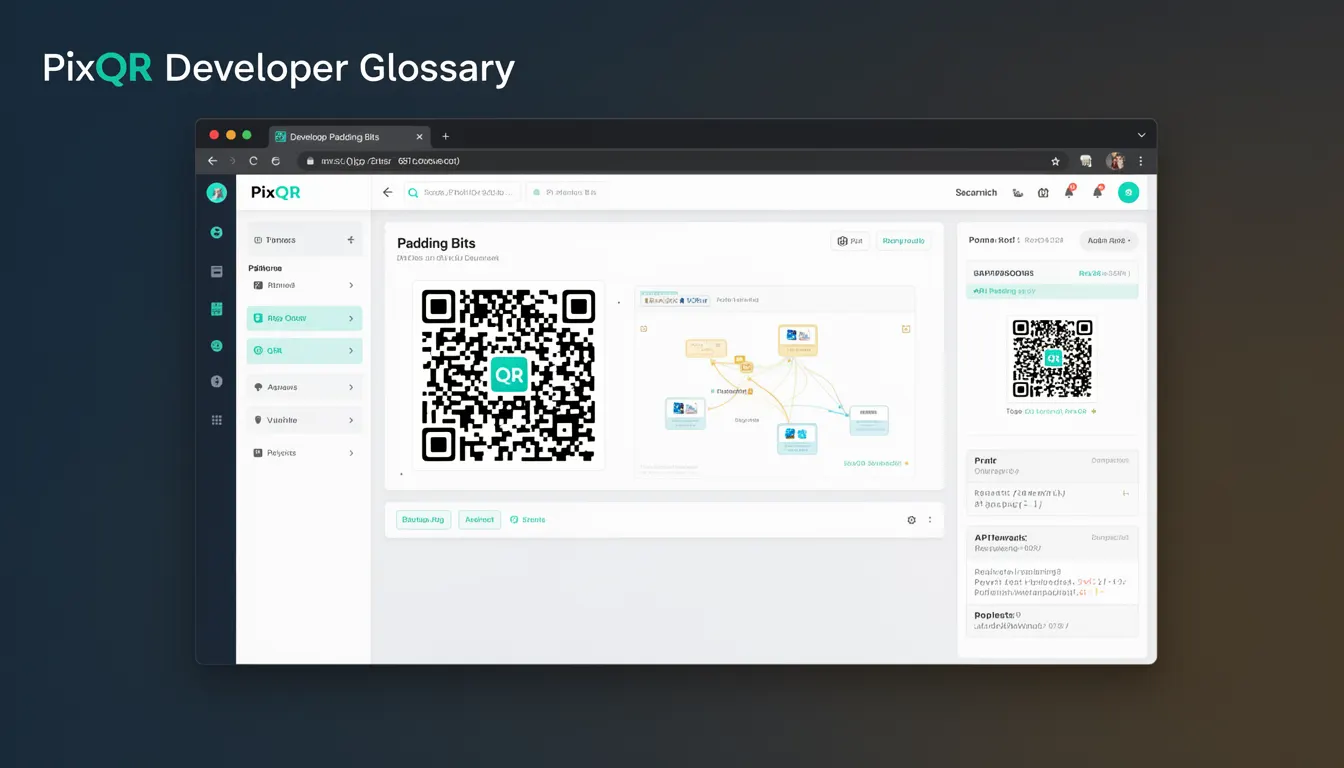The image size is (1344, 768).
Task: Open the apps grid icon in dark sidebar
Action: [x=216, y=420]
